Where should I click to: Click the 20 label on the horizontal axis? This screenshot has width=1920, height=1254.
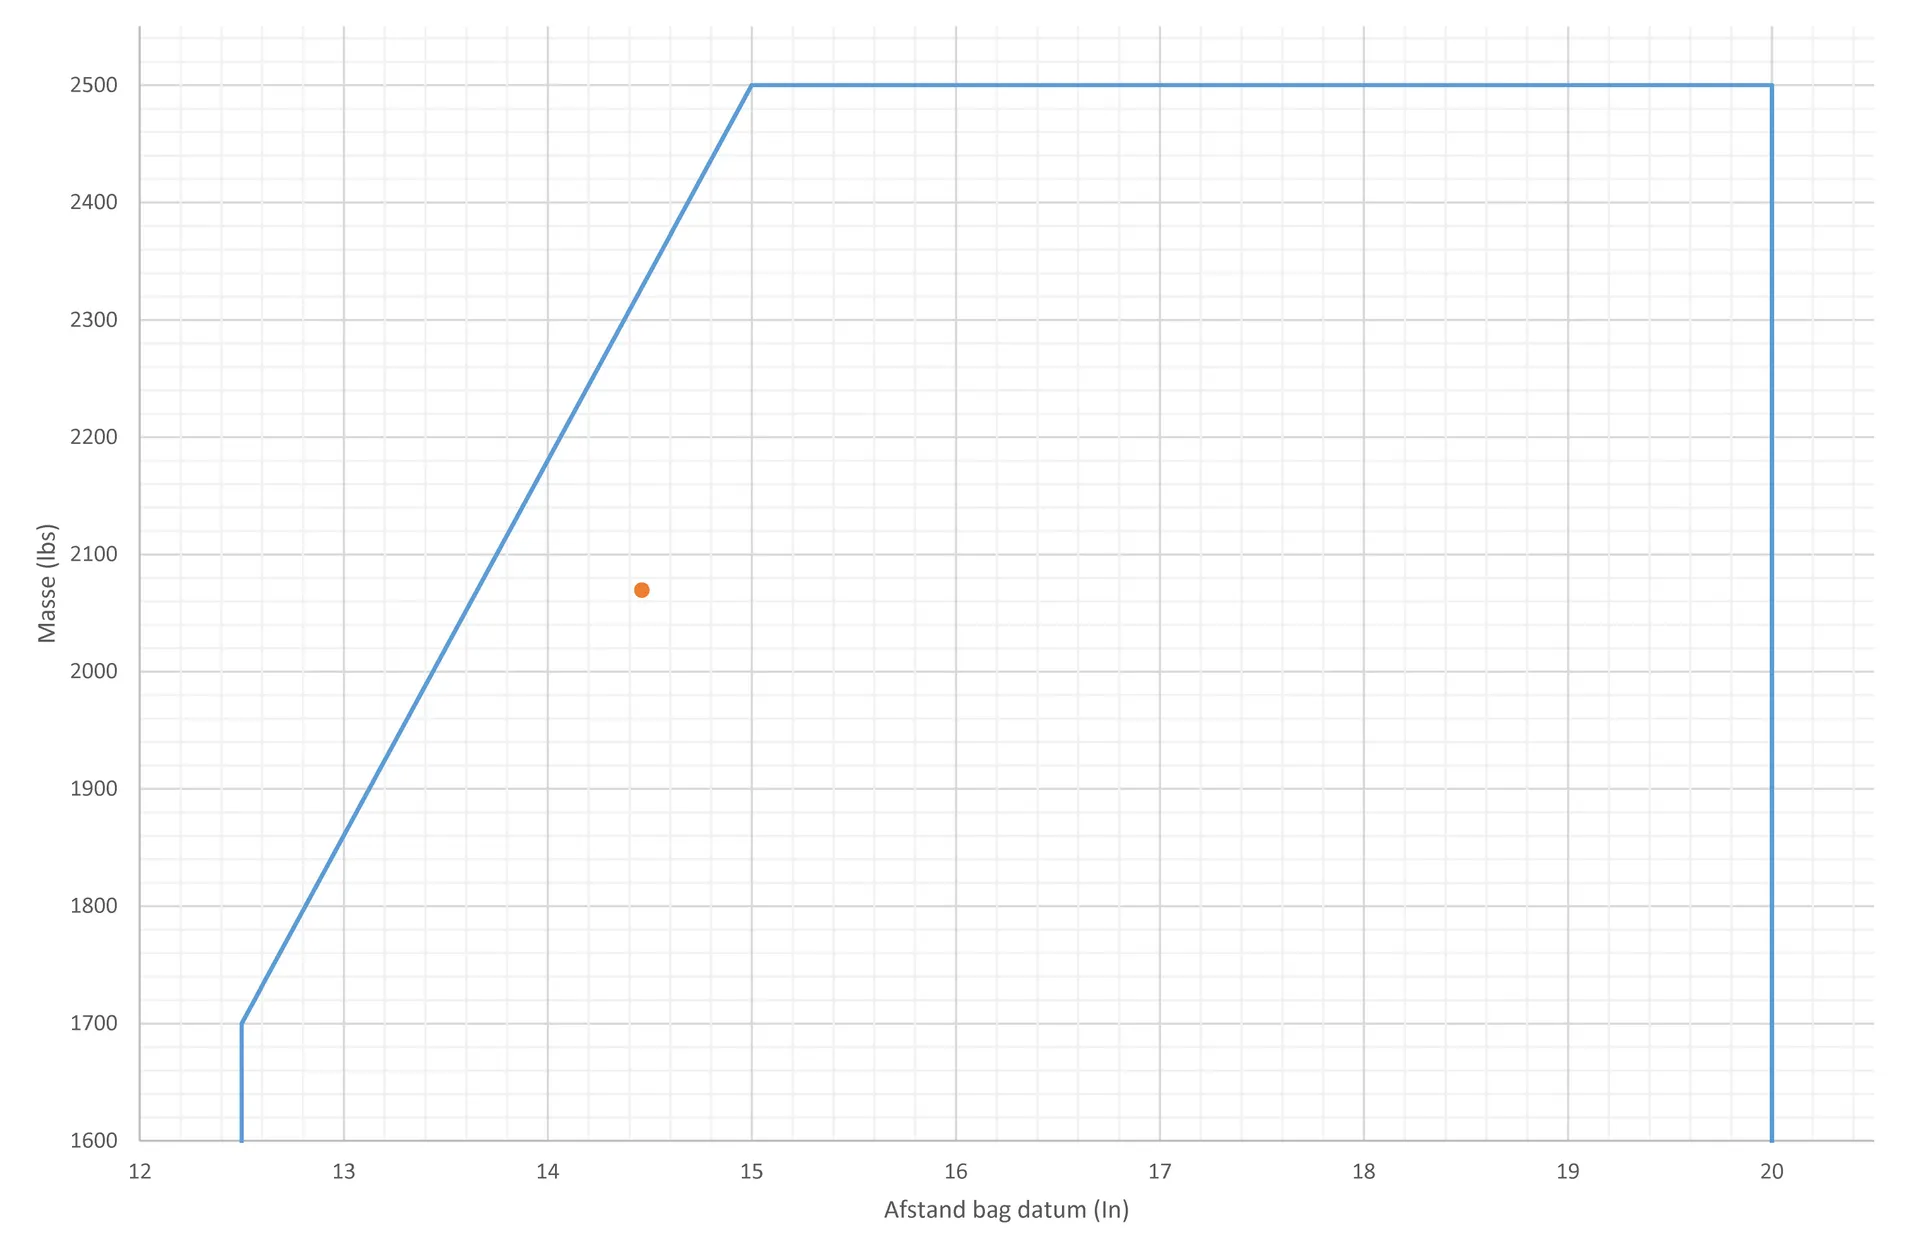tap(1772, 1172)
